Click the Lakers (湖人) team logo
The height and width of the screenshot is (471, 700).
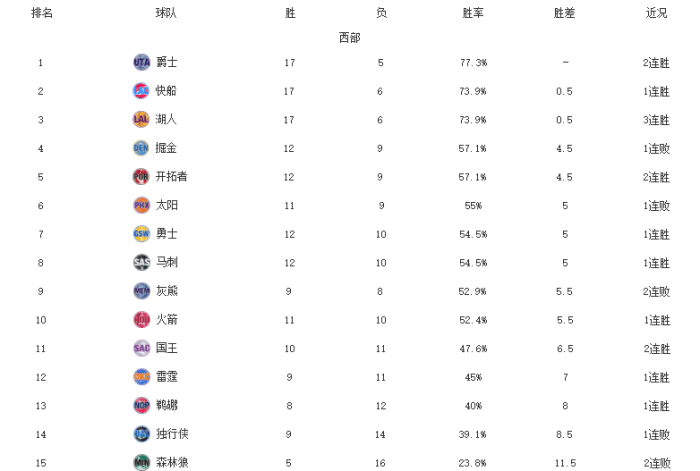pyautogui.click(x=141, y=119)
